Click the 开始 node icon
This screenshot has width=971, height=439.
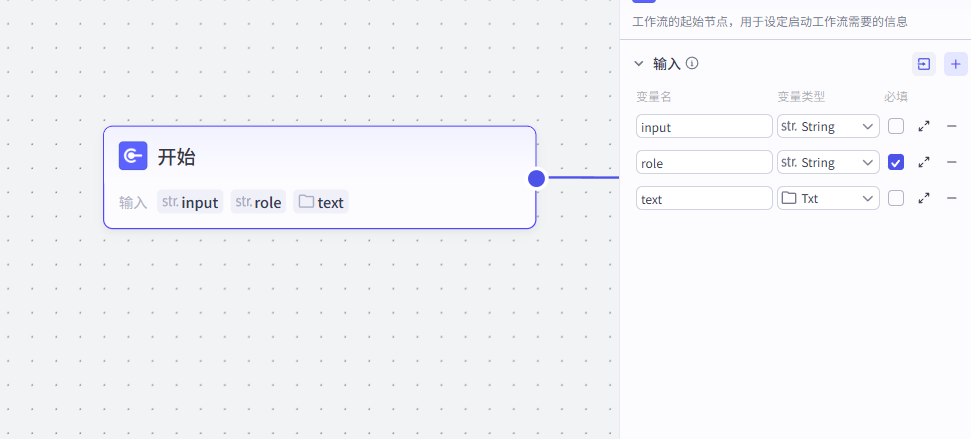(x=133, y=156)
